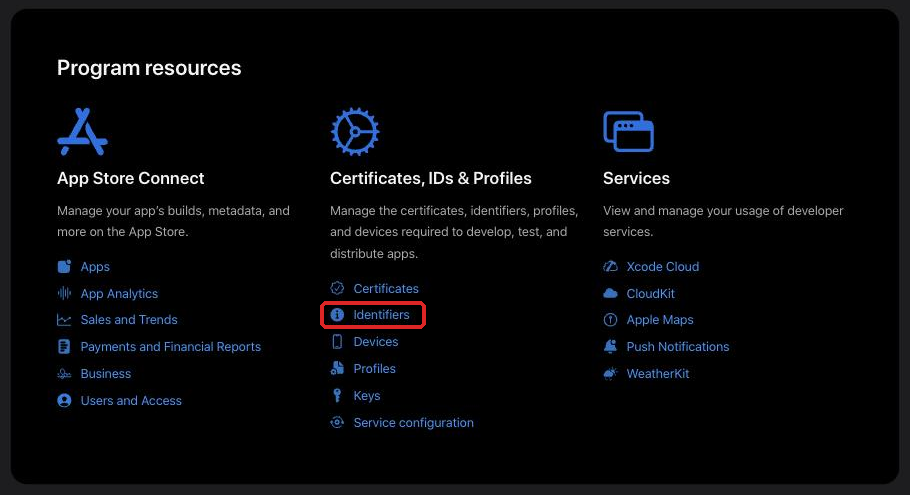This screenshot has height=495, width=910.
Task: Click the 'Manage your app's builds' description
Action: coord(173,221)
